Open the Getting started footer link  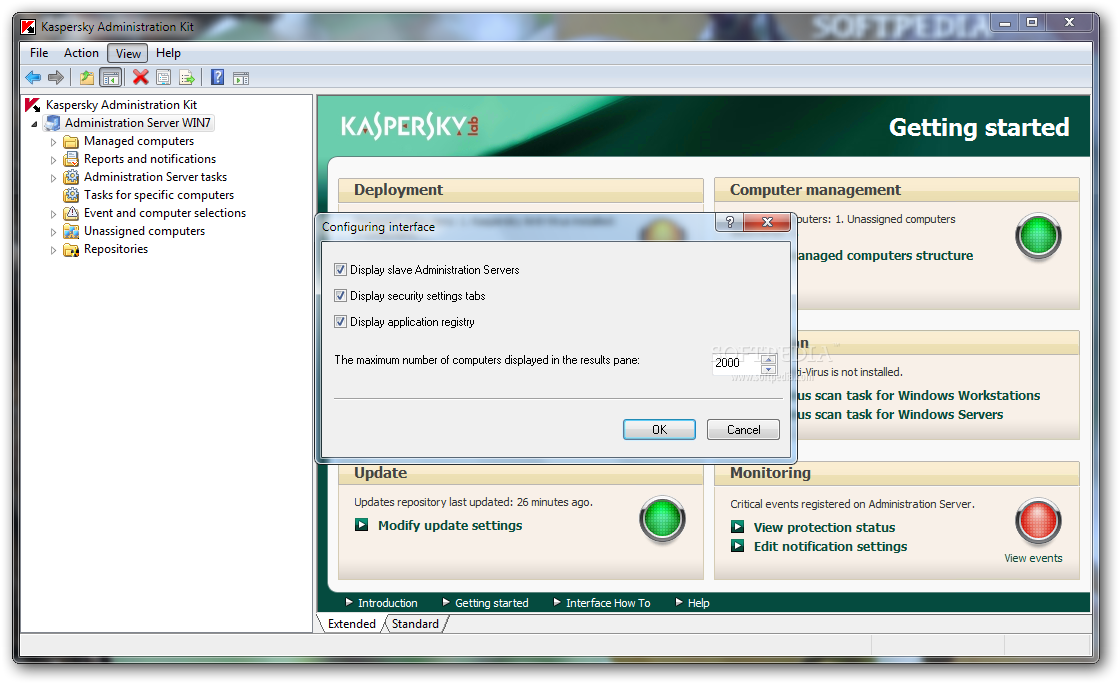pyautogui.click(x=491, y=603)
